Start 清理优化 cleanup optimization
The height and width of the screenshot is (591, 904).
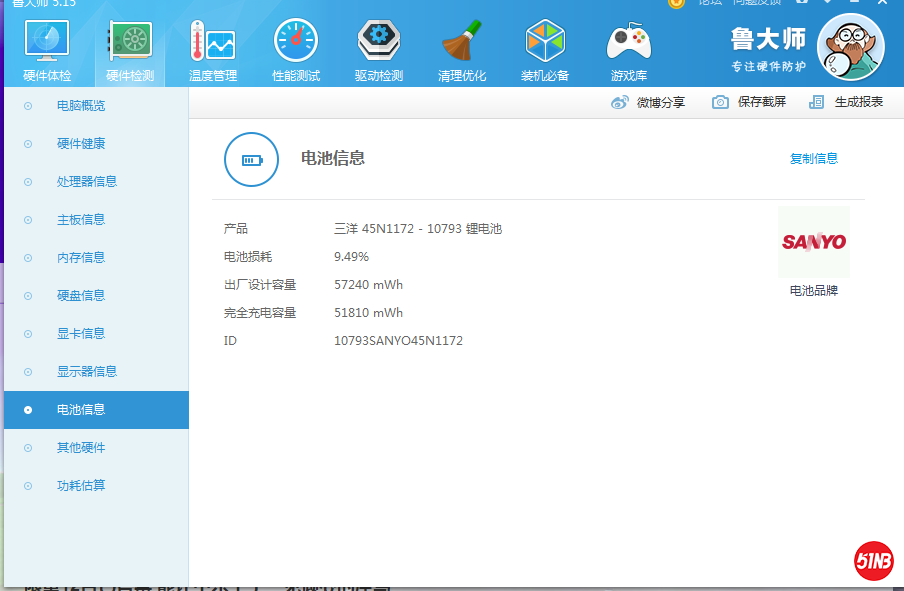pos(461,47)
